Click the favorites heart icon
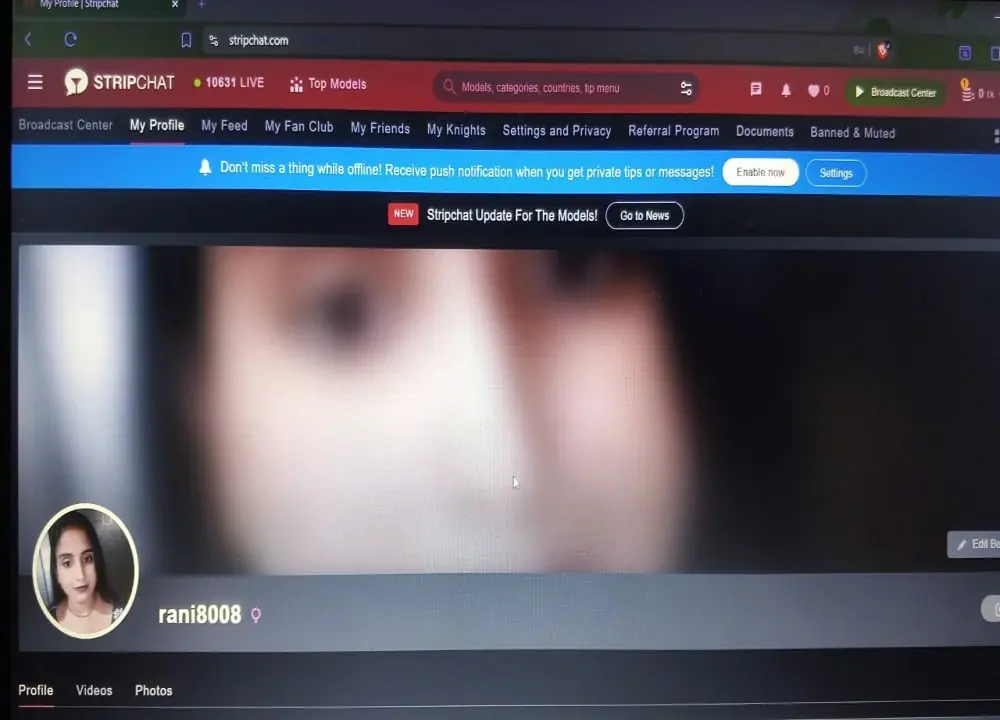This screenshot has width=1000, height=720. tap(814, 91)
